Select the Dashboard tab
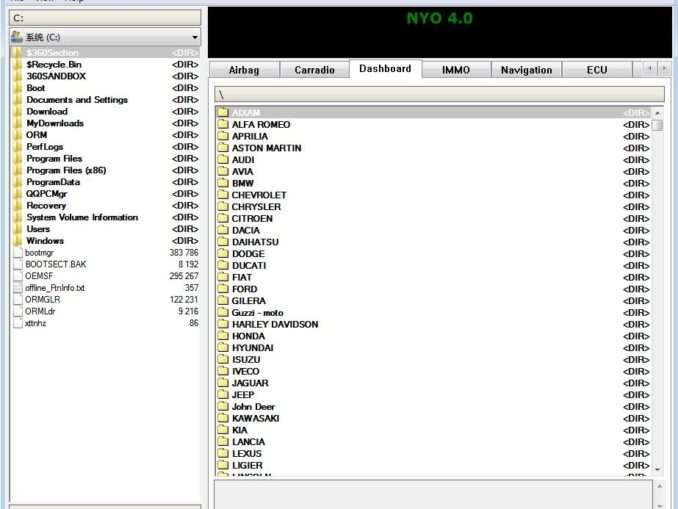 click(x=385, y=69)
